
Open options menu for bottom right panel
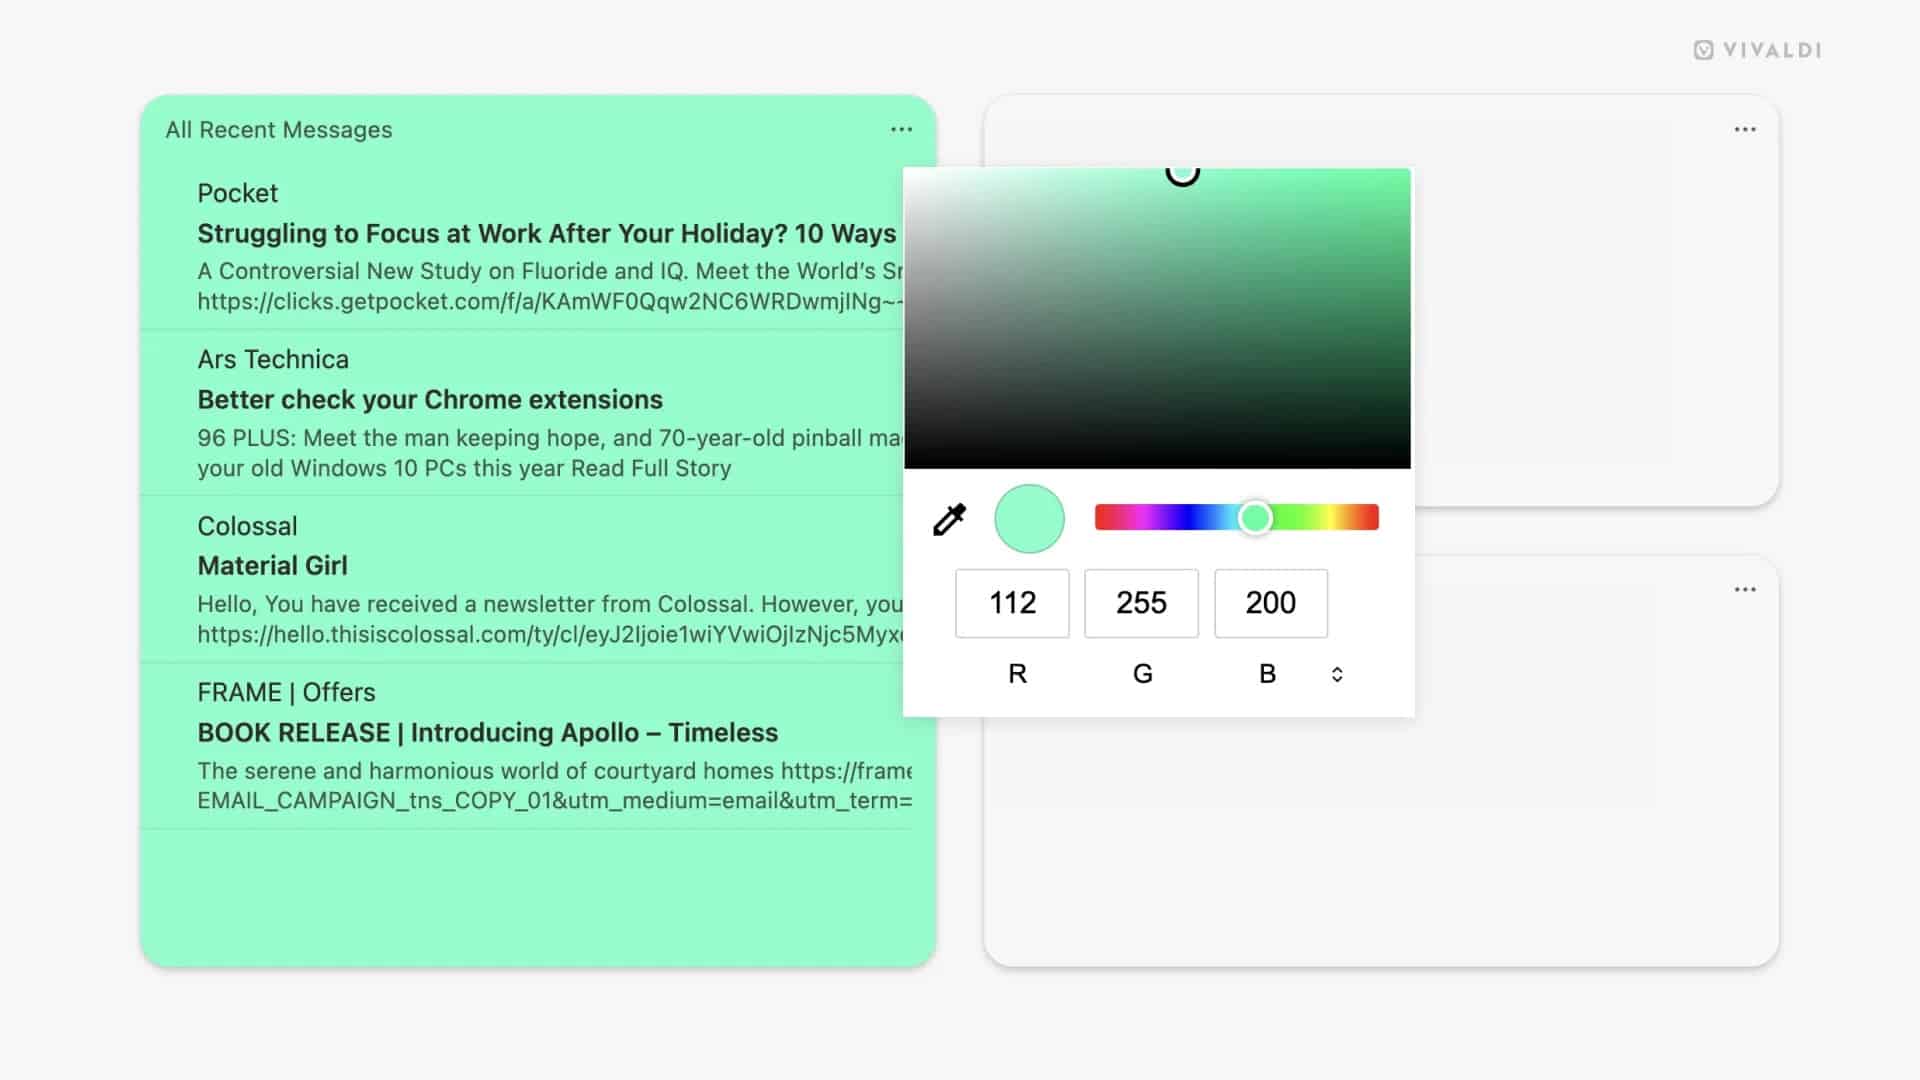(x=1745, y=589)
